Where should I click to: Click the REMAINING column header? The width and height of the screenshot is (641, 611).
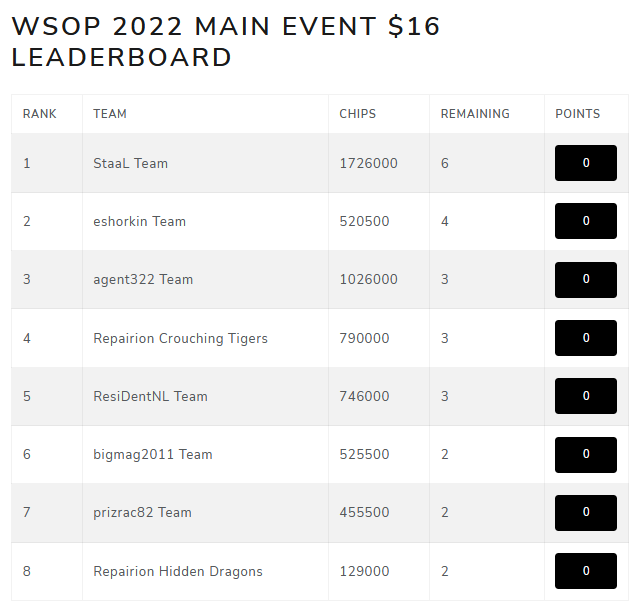tap(475, 114)
